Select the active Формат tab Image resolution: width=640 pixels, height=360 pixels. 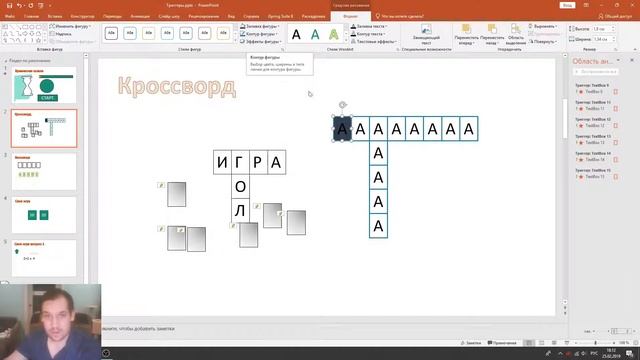(350, 16)
